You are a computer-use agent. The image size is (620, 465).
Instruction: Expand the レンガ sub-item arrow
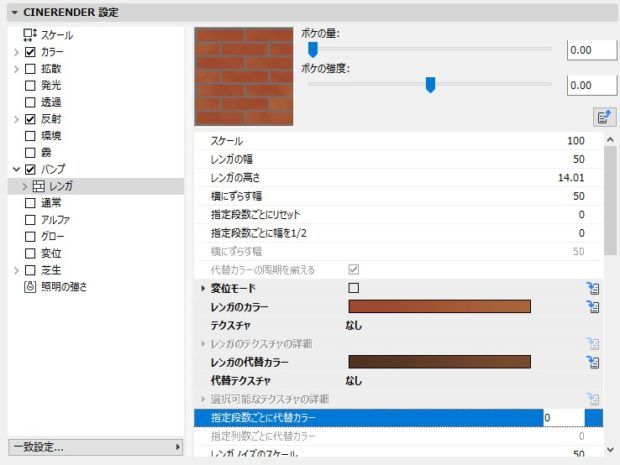(25, 187)
